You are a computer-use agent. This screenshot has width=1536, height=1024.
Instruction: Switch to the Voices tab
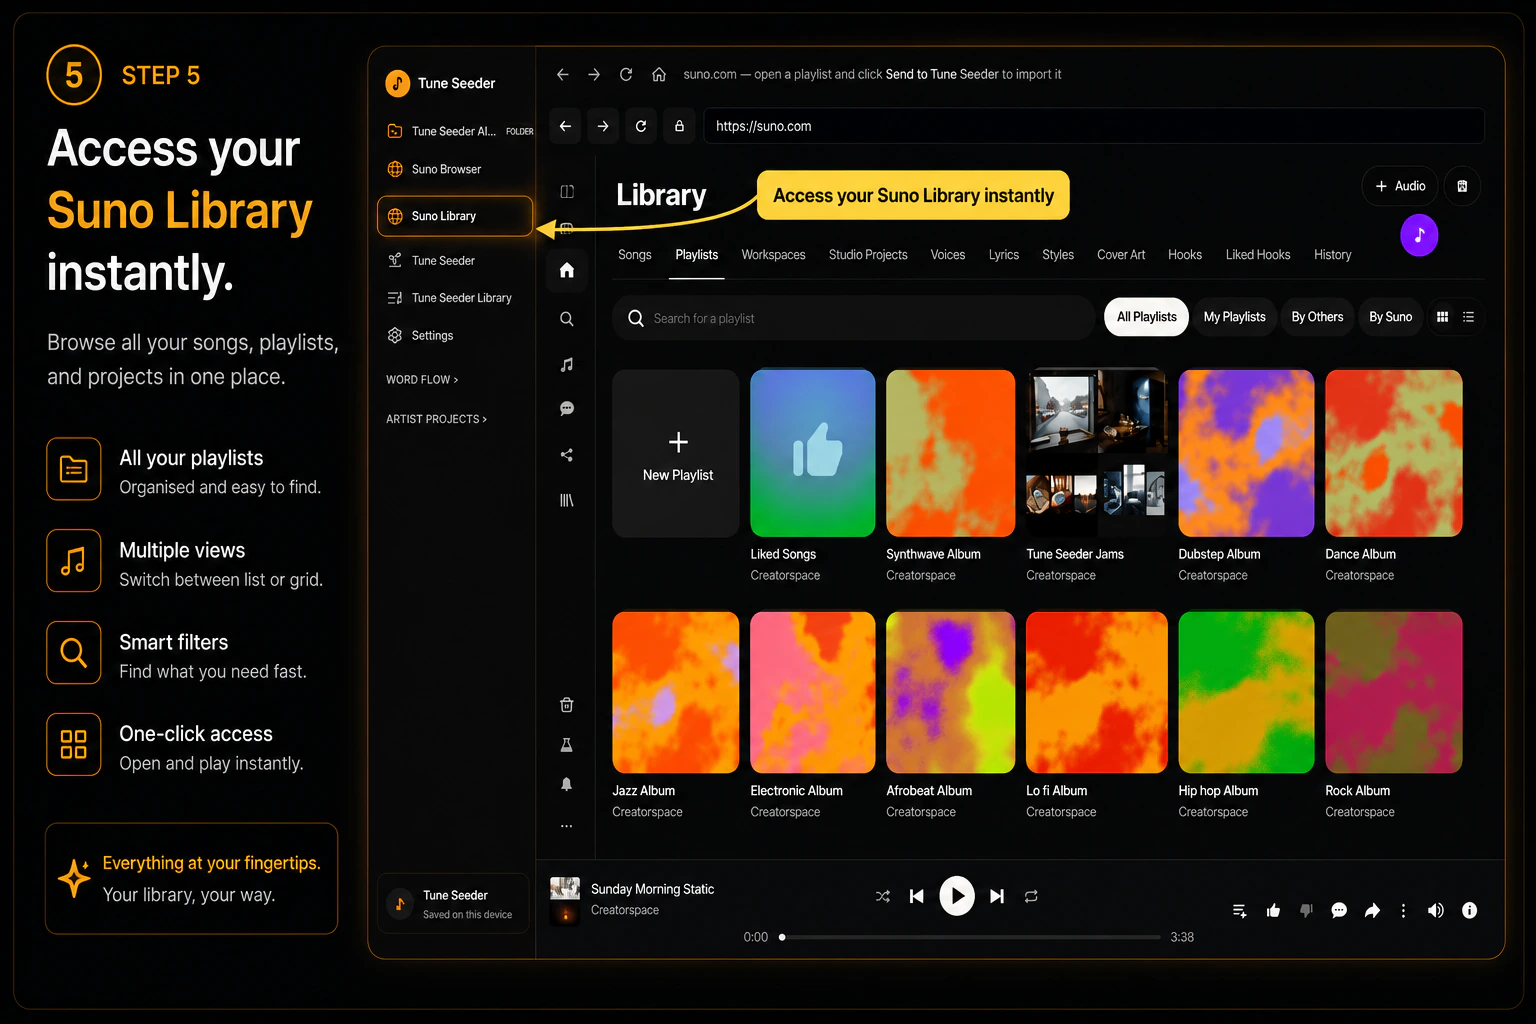(948, 255)
